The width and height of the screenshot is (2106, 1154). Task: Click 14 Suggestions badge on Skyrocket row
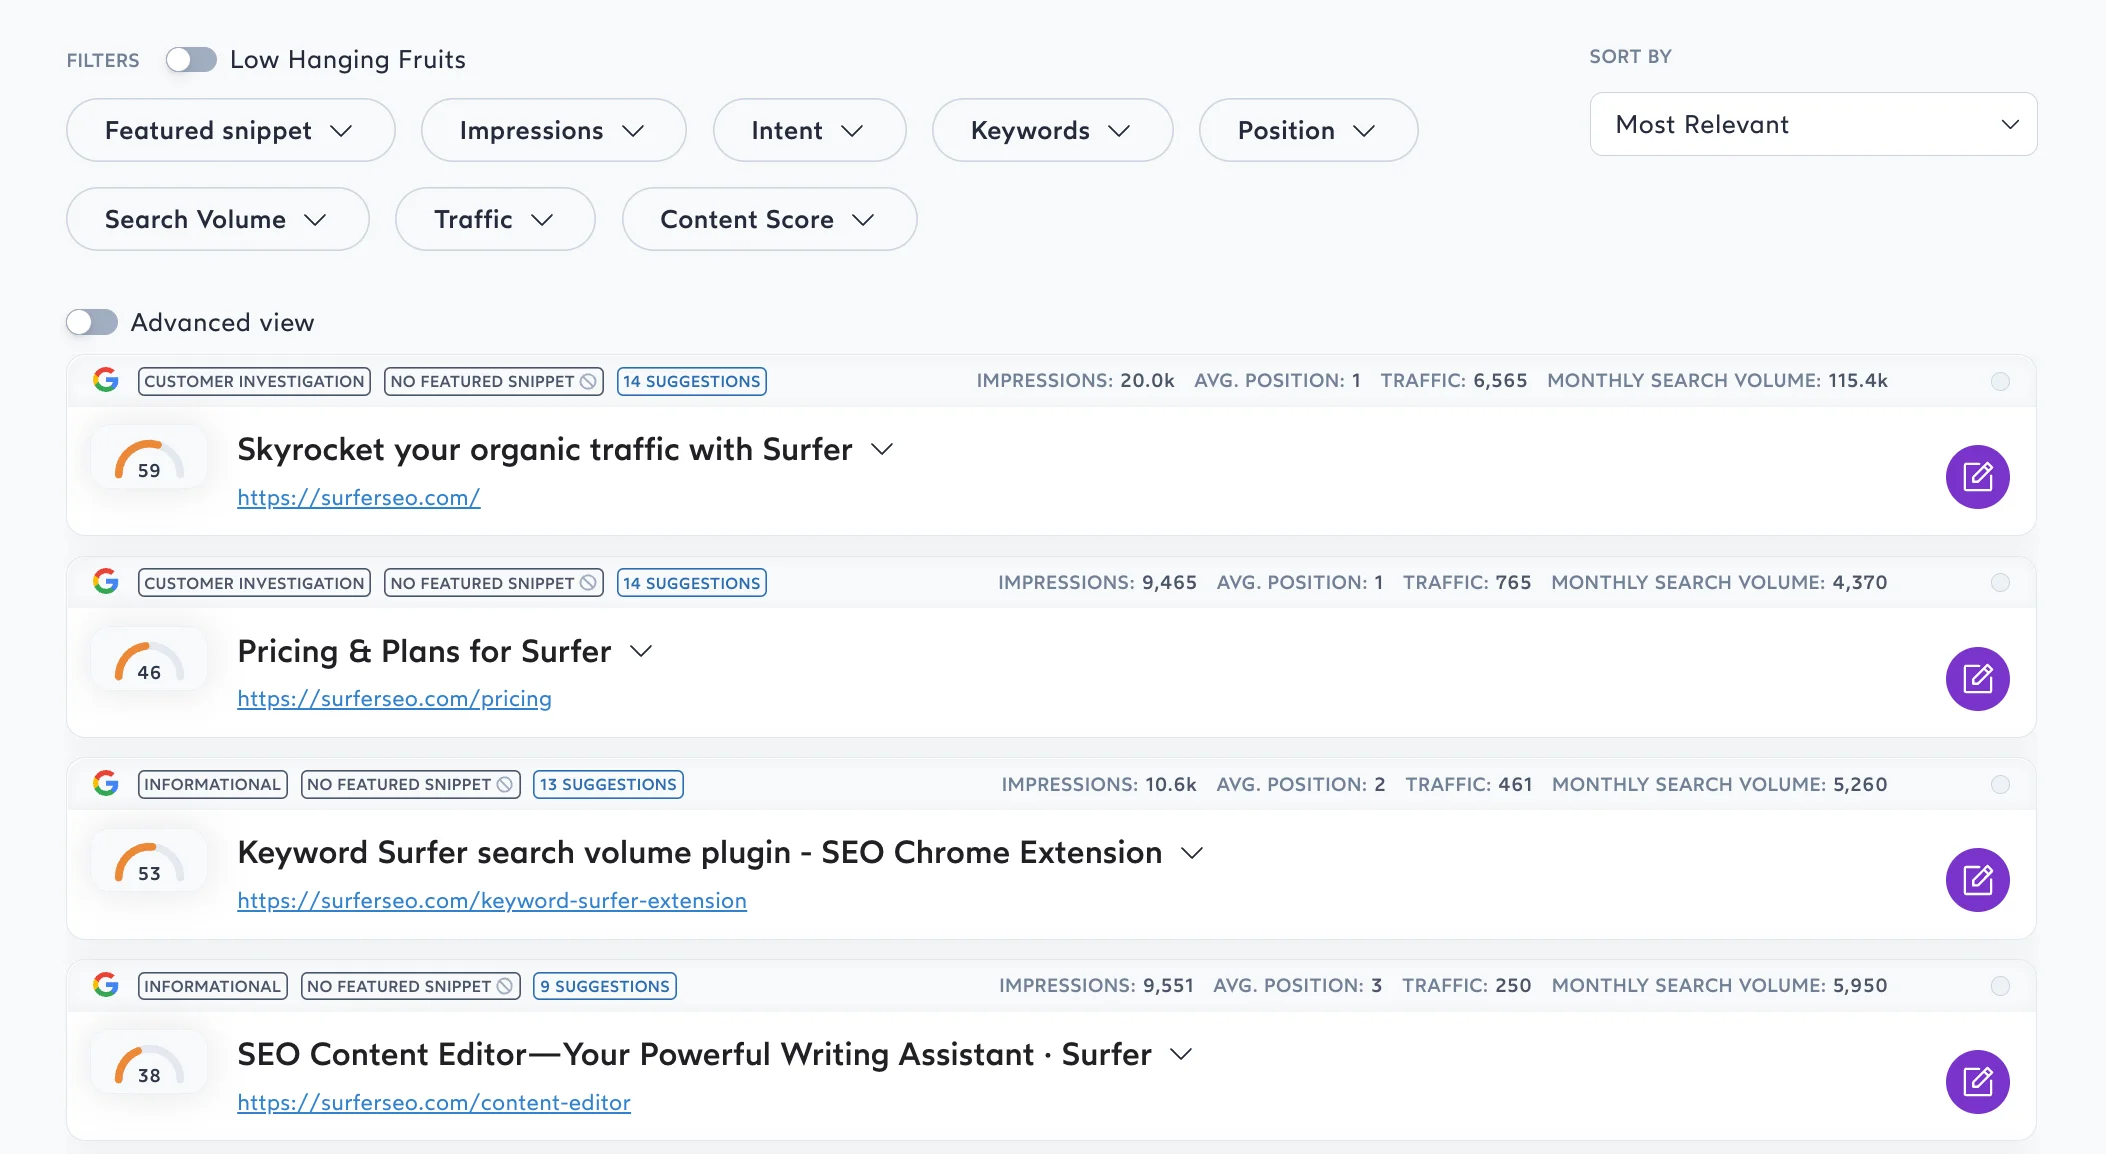tap(692, 381)
